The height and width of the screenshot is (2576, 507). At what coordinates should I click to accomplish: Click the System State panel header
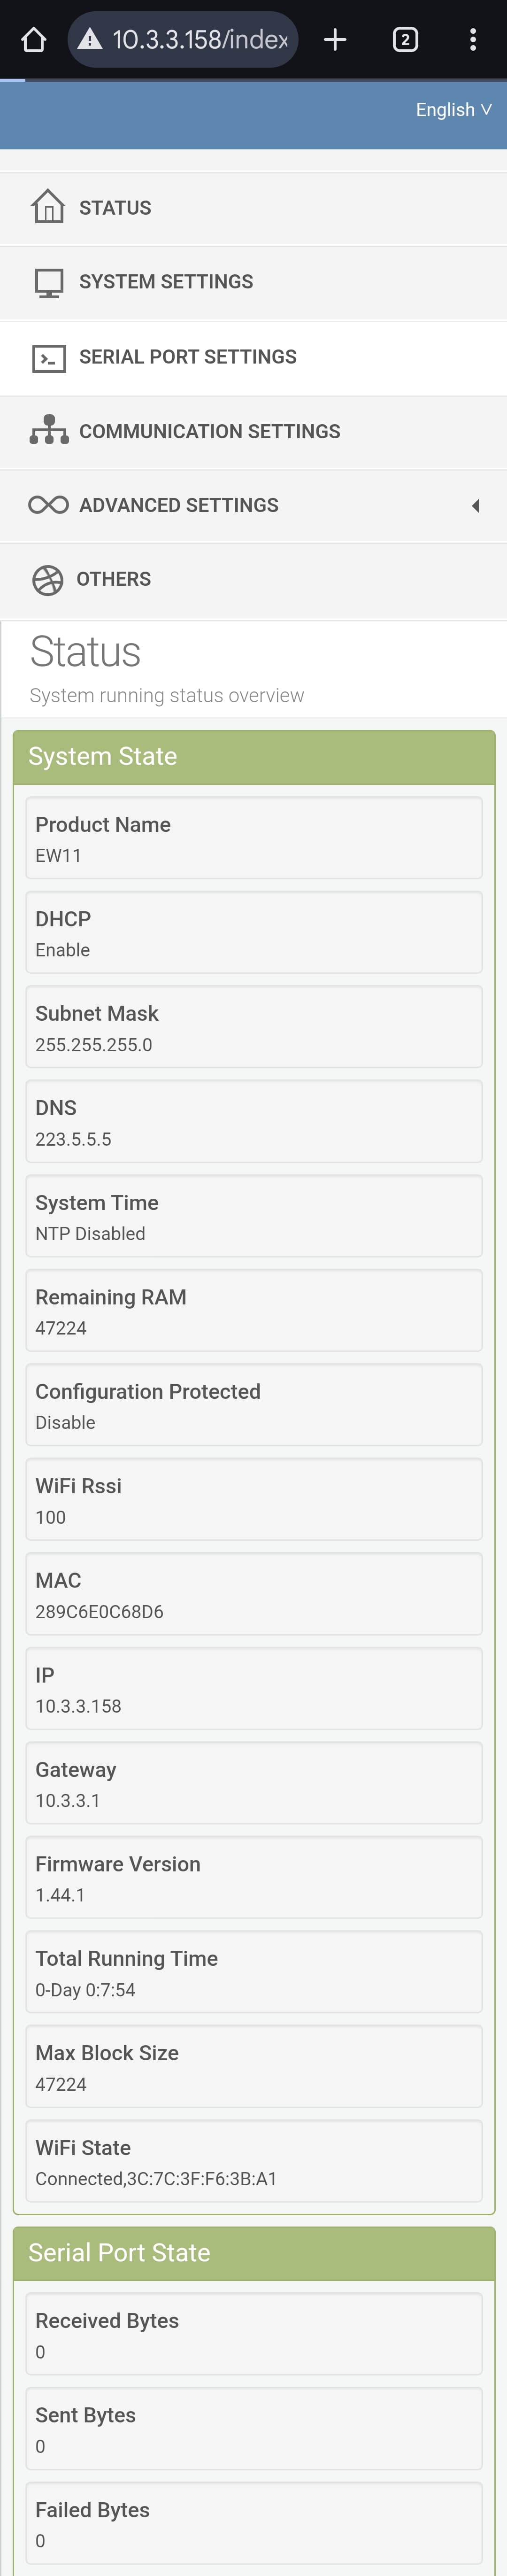[x=254, y=757]
